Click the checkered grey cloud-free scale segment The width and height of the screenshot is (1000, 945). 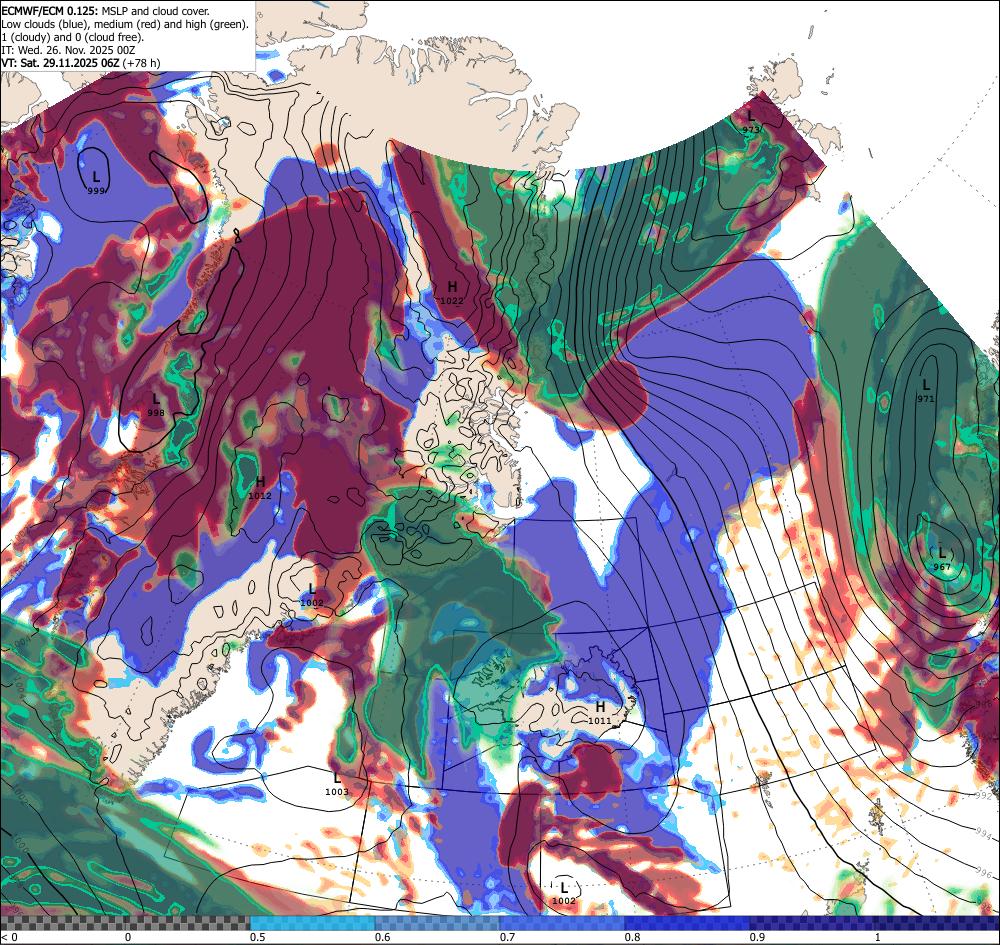pos(125,923)
